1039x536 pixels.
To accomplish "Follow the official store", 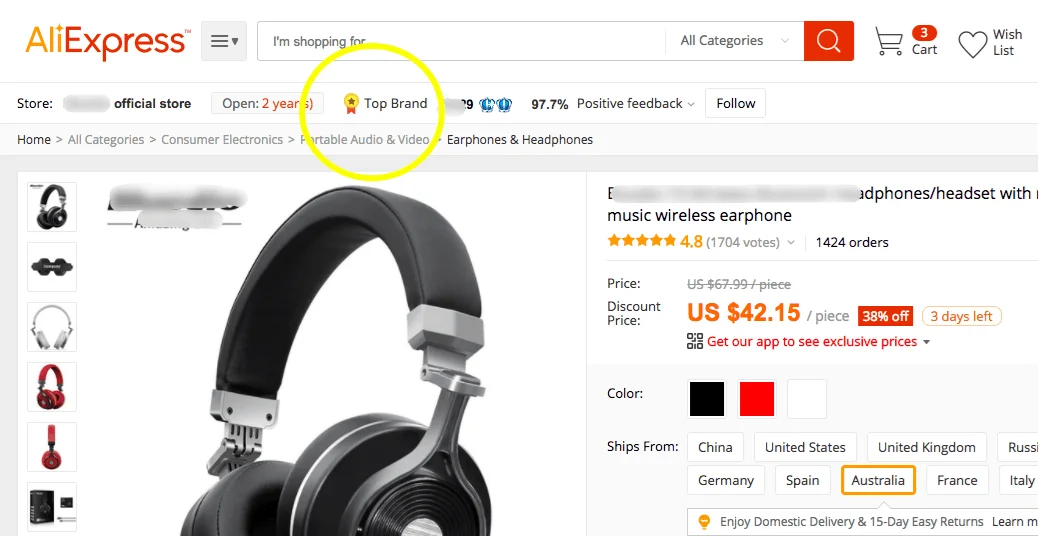I will click(736, 103).
